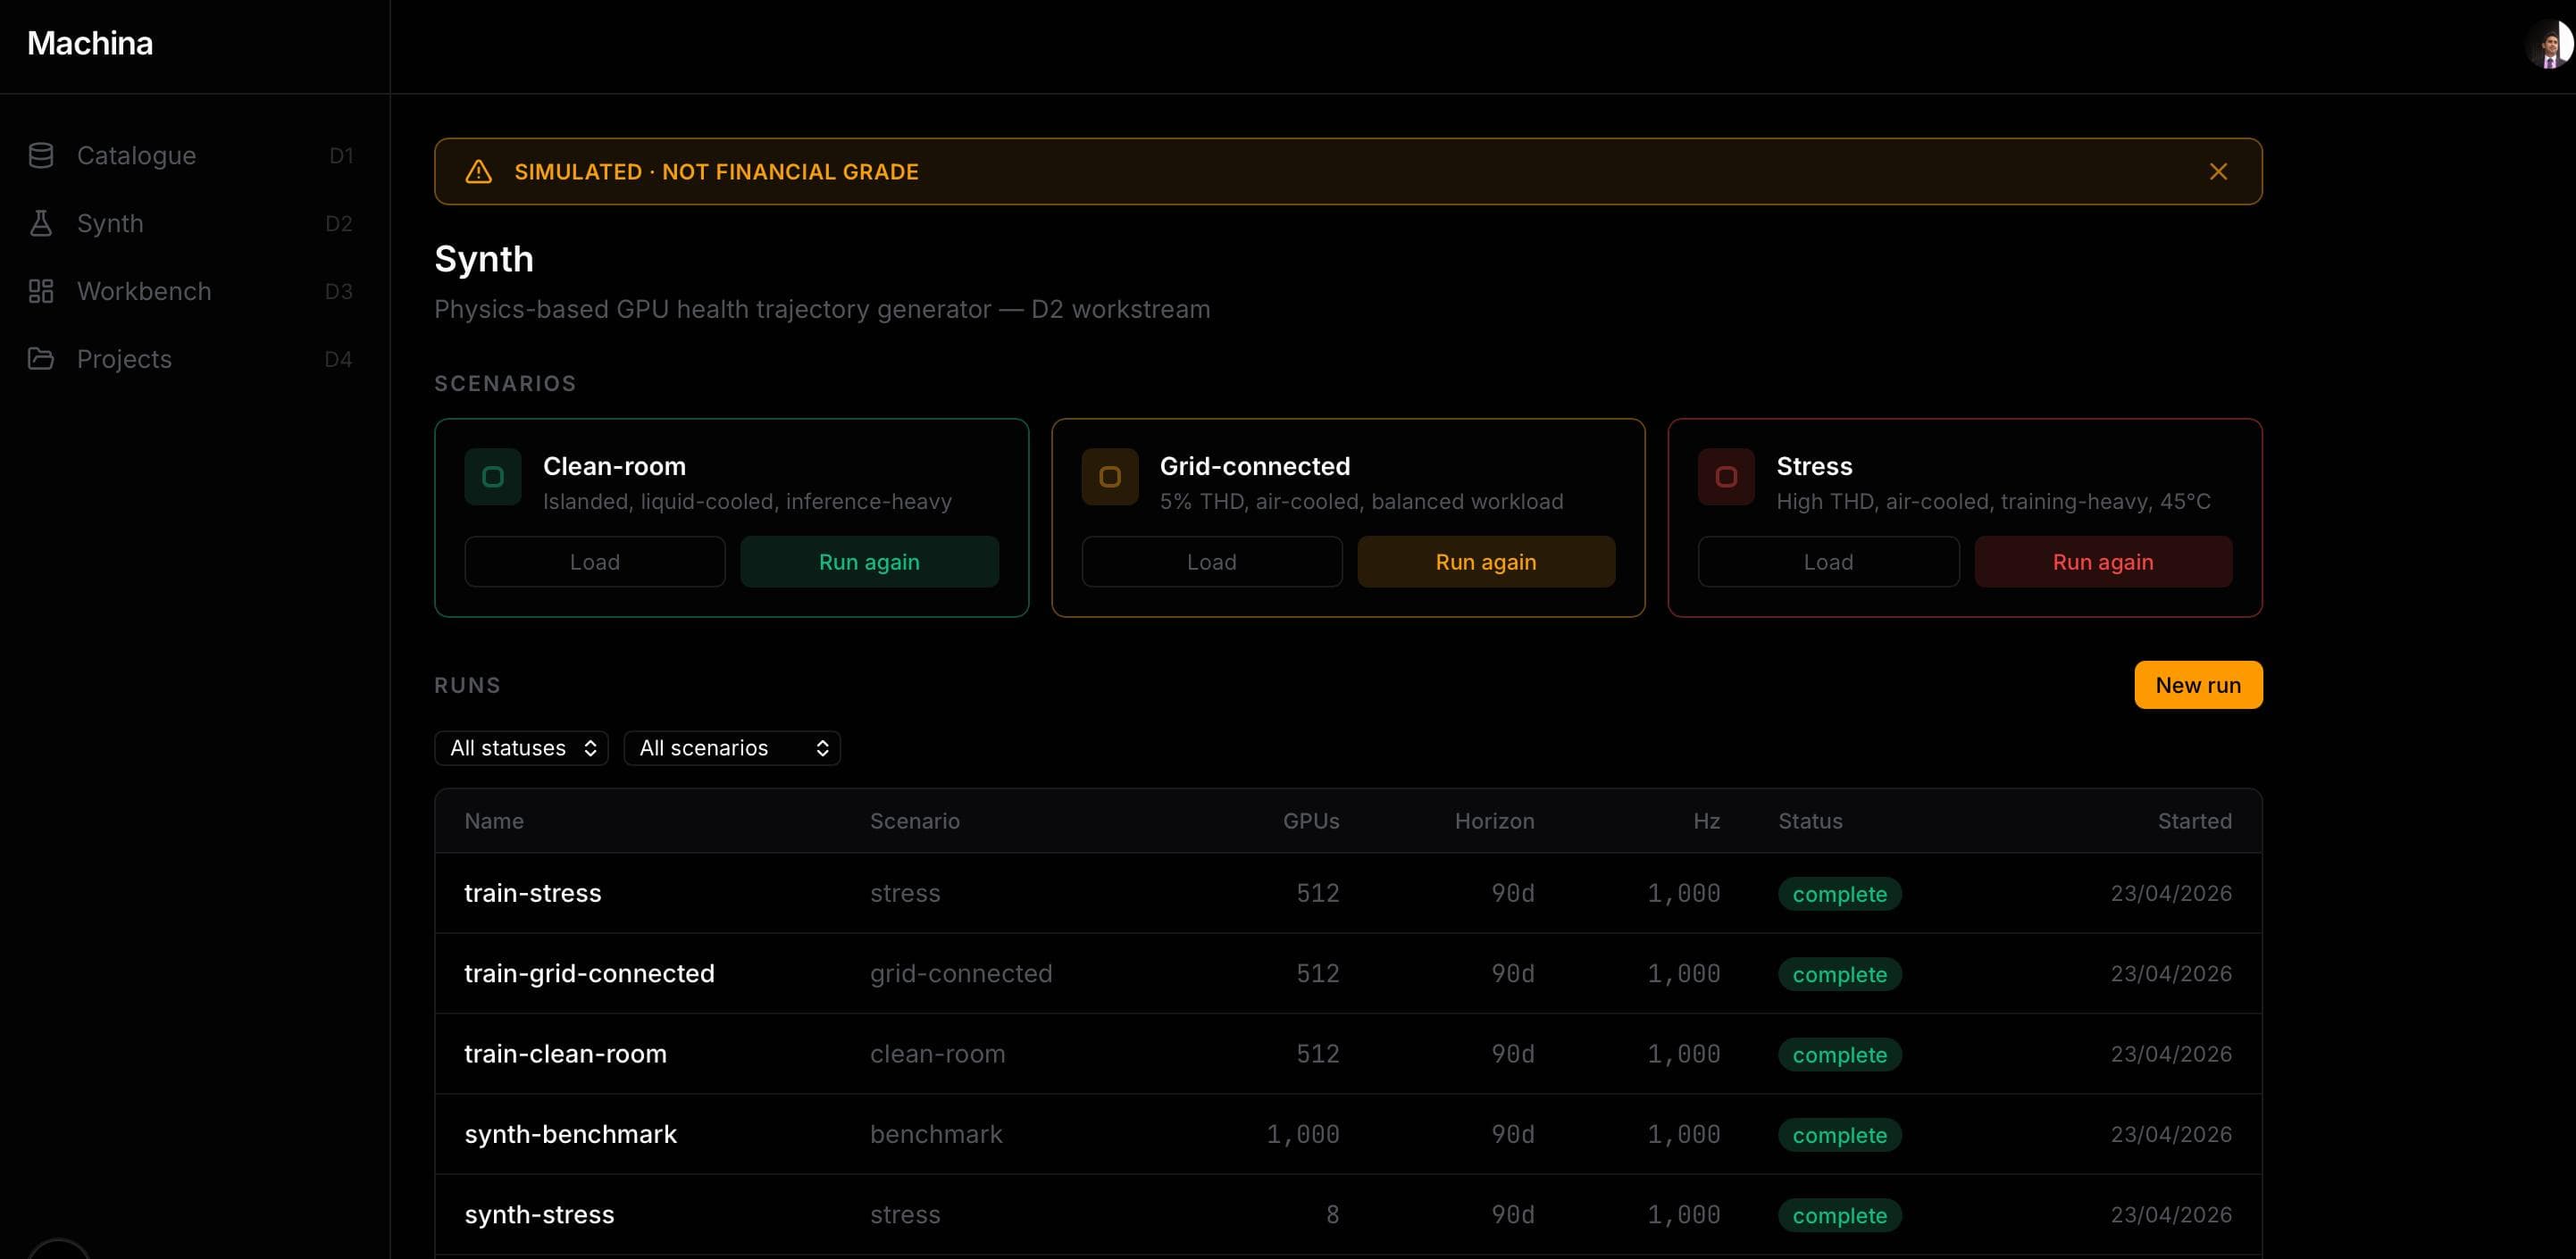The image size is (2576, 1259).
Task: Run the Clean-room scenario again
Action: (x=869, y=562)
